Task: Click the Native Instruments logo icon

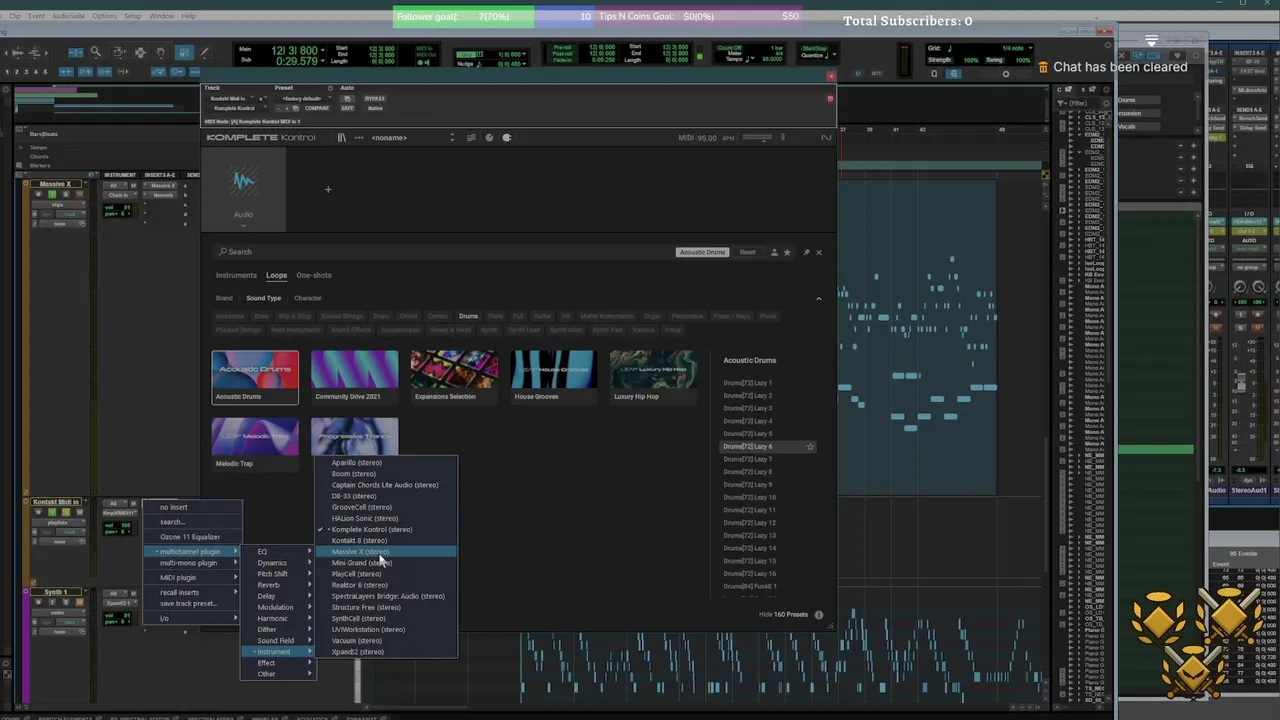Action: point(826,138)
